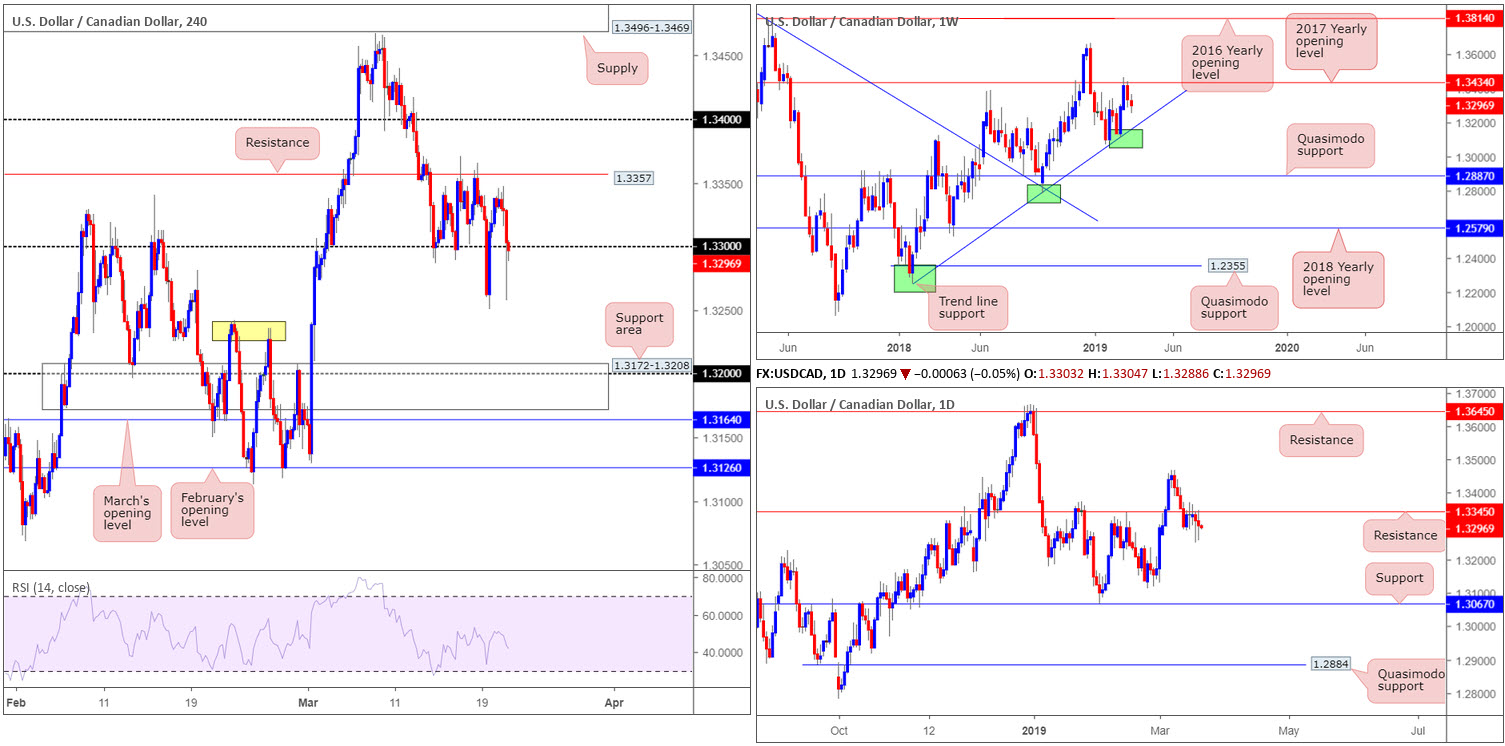Image resolution: width=1505 pixels, height=746 pixels.
Task: Select the yellow highlighted zone rectangle
Action: tap(249, 331)
